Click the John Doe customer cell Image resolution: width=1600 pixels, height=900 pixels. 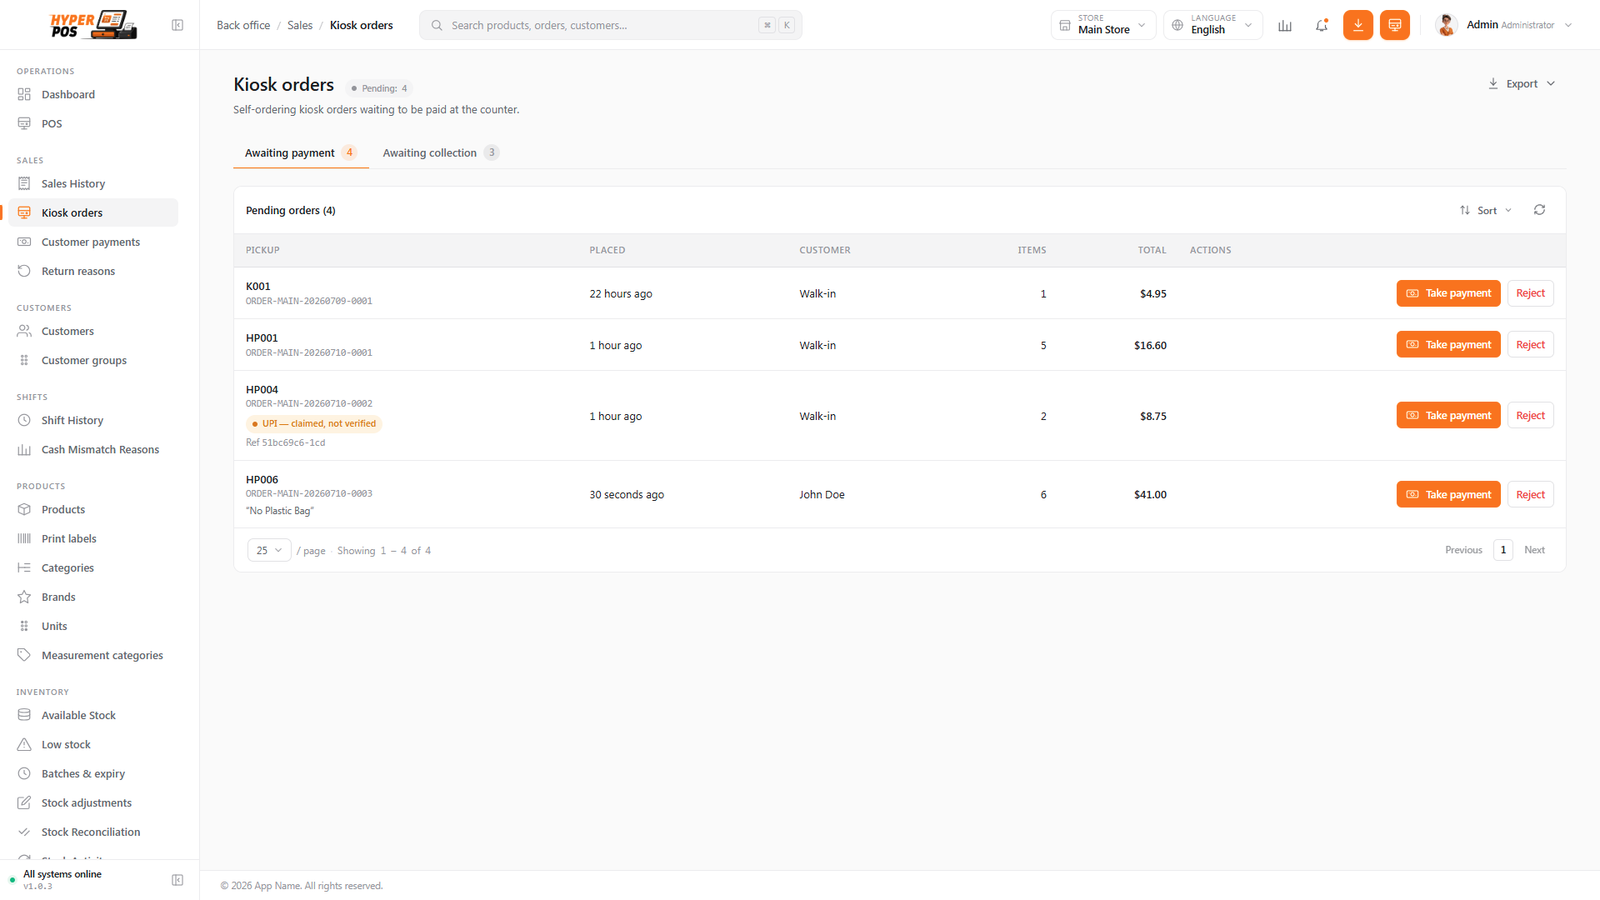(x=822, y=494)
